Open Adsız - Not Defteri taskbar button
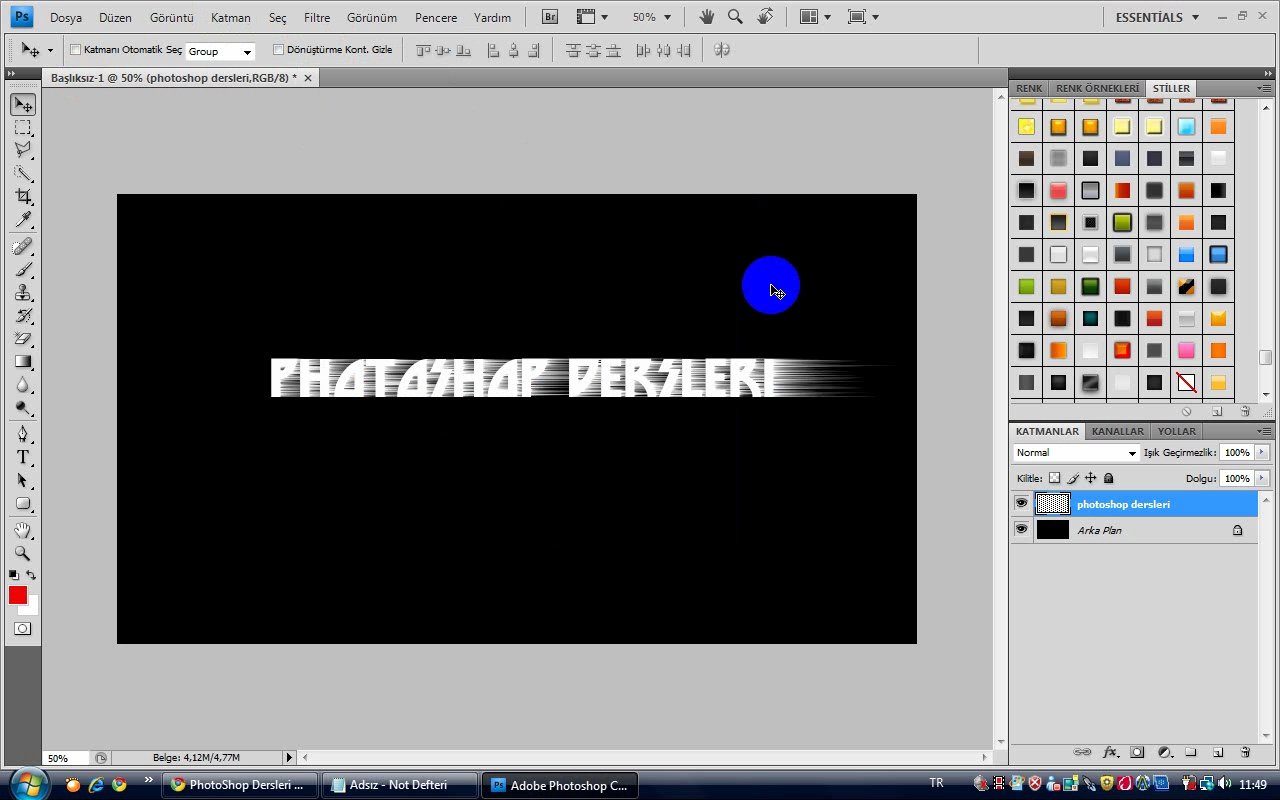The height and width of the screenshot is (800, 1280). tap(400, 785)
